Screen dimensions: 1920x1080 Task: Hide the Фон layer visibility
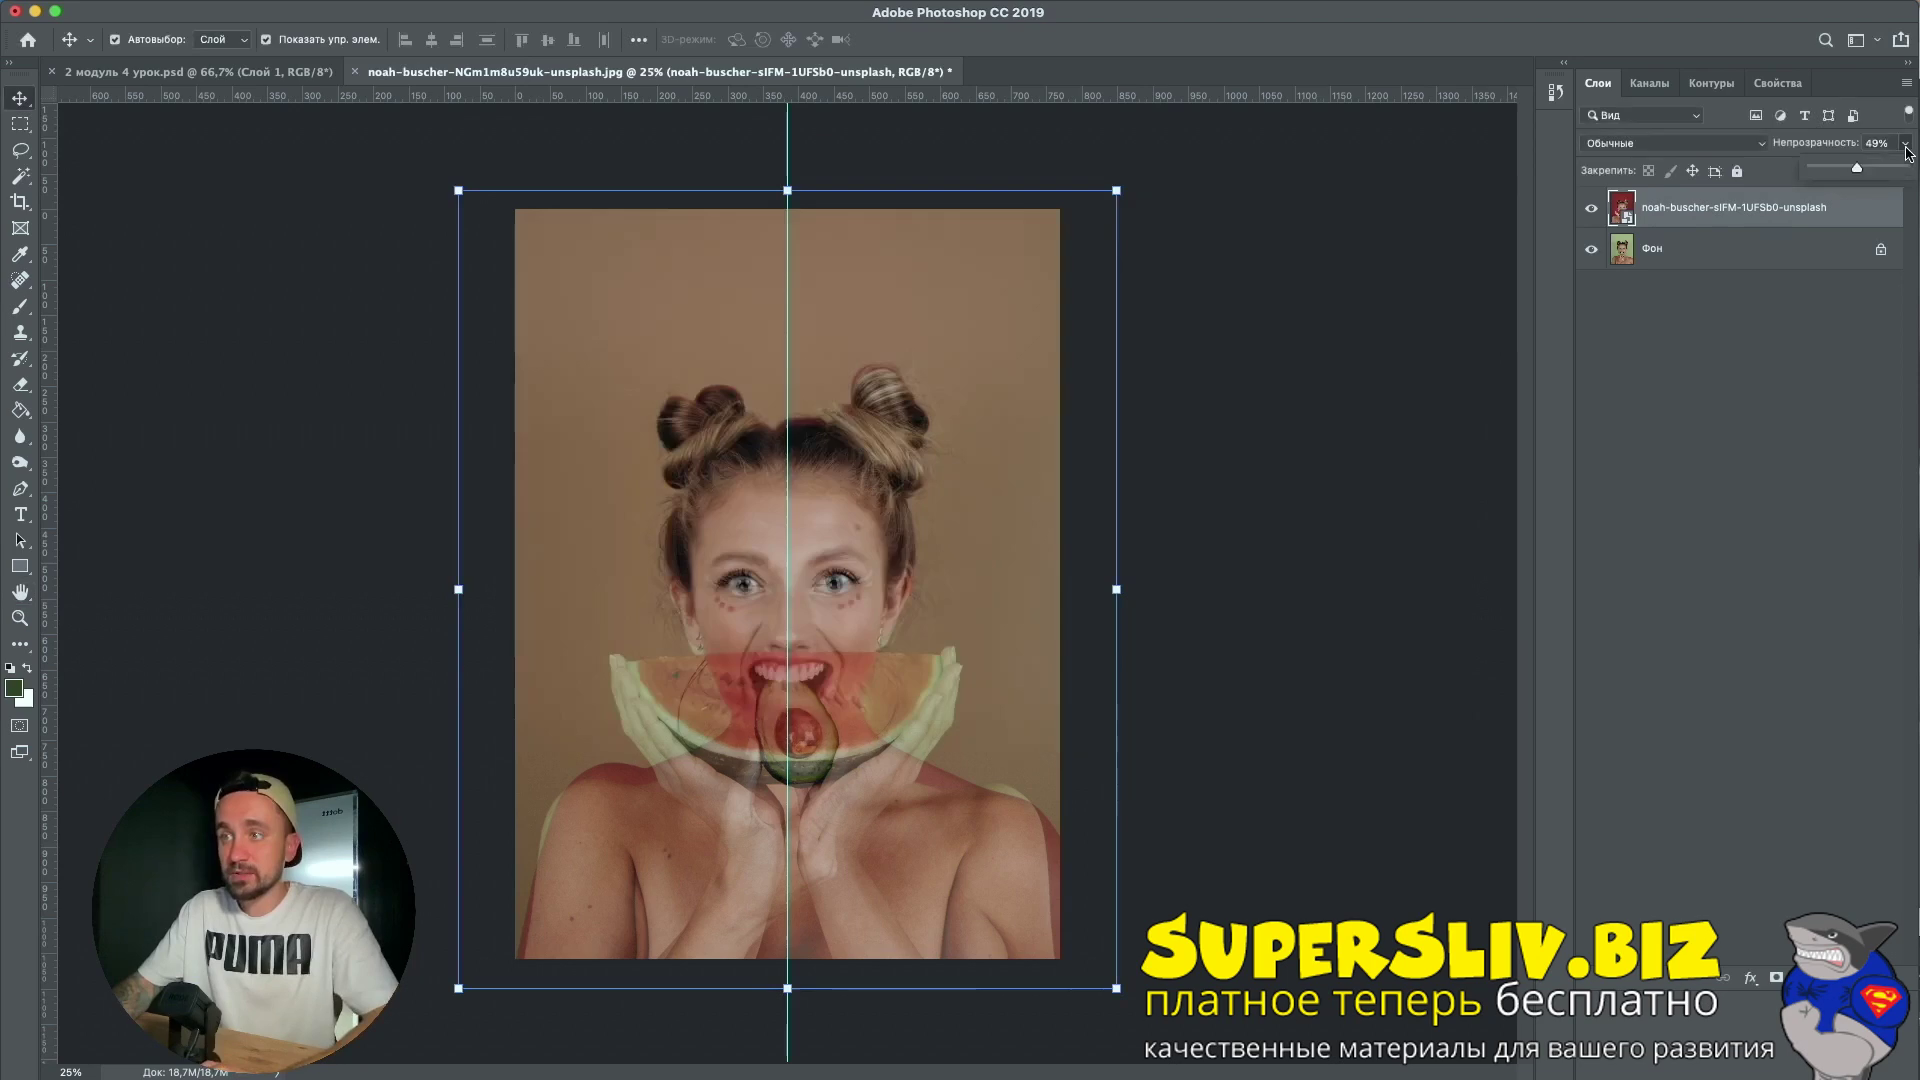(x=1591, y=249)
